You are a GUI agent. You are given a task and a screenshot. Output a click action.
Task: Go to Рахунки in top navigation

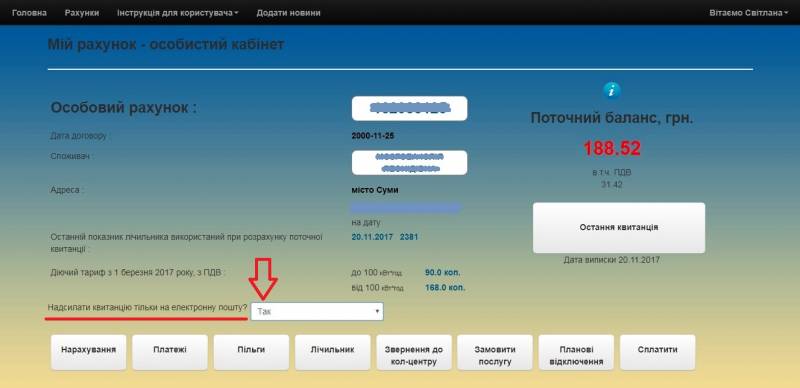82,13
